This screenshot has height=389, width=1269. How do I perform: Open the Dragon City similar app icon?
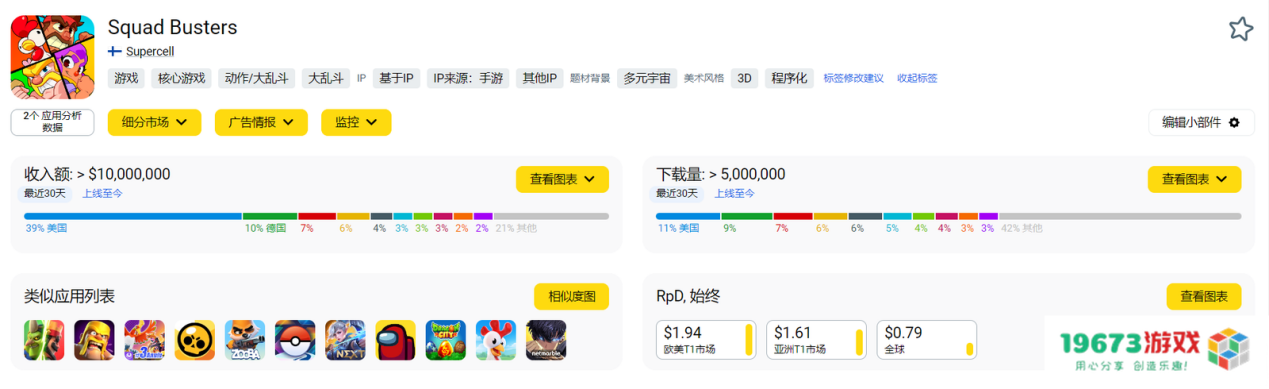pyautogui.click(x=445, y=340)
